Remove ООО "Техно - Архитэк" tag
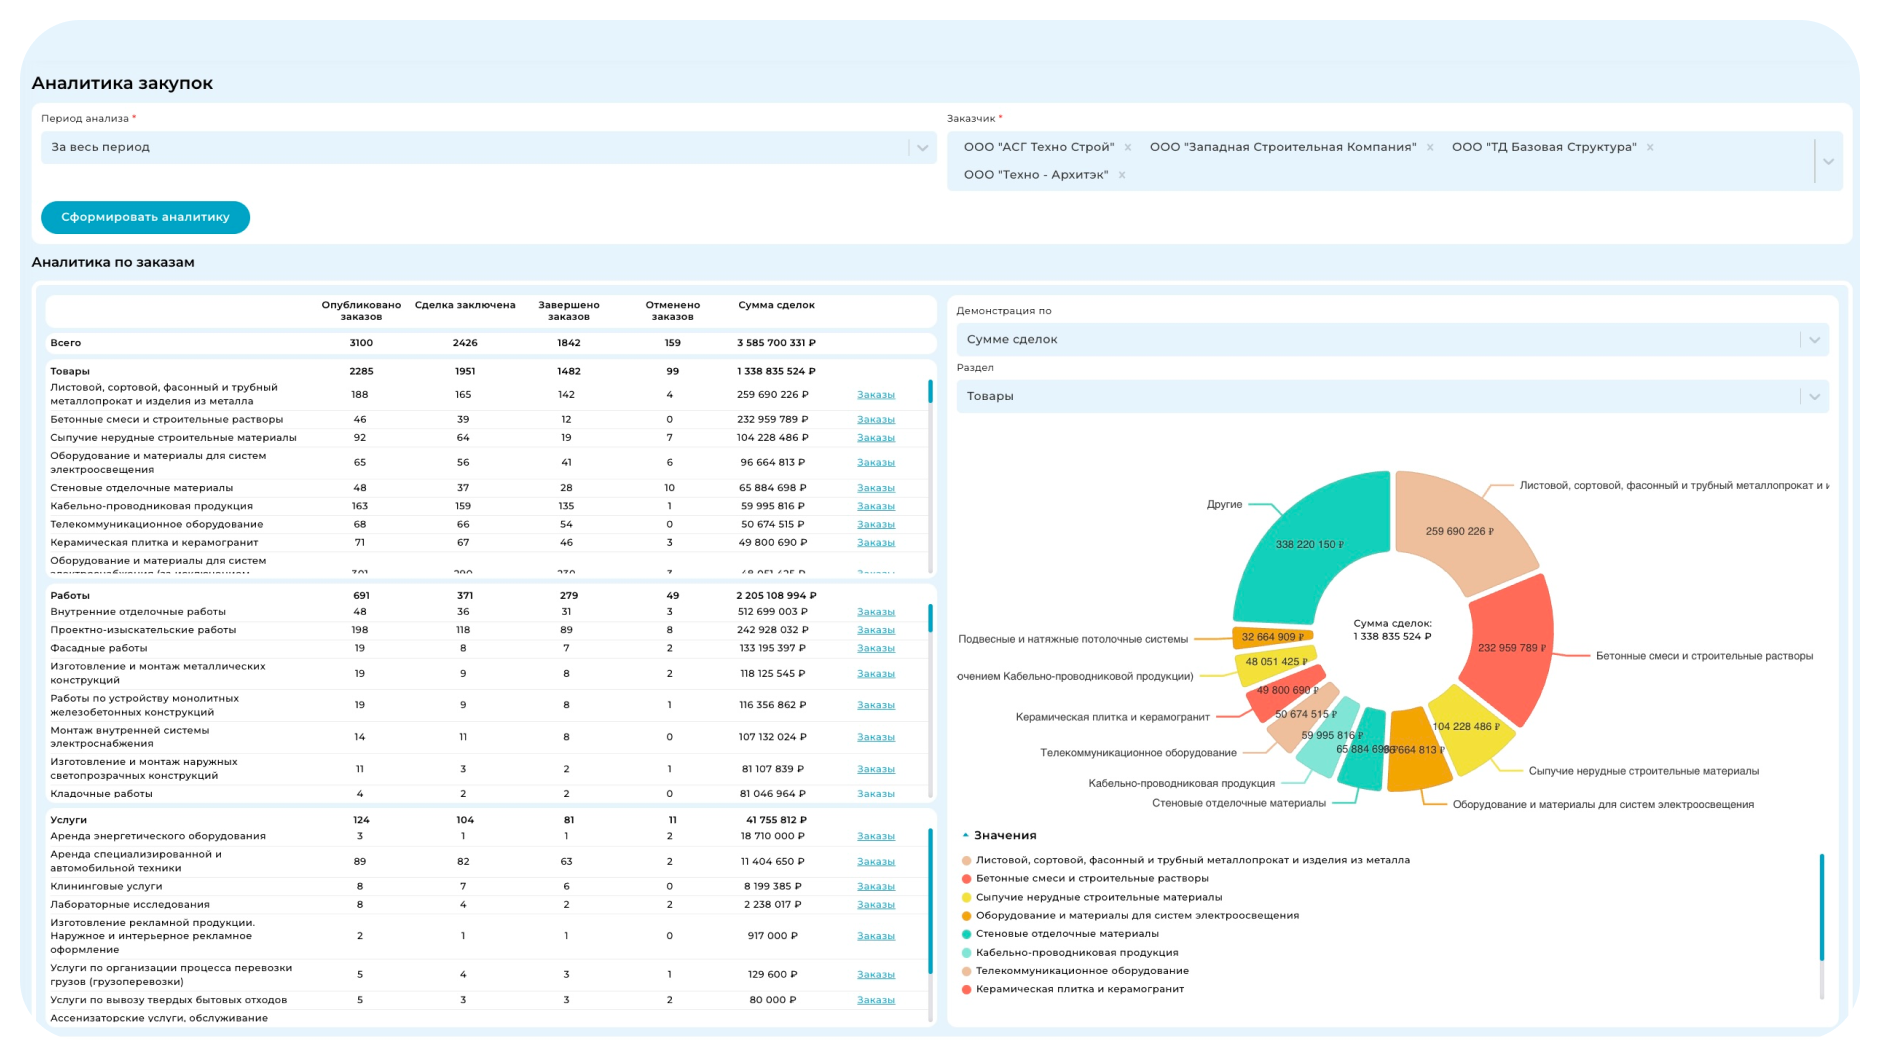Image resolution: width=1880 pixels, height=1060 pixels. [1122, 176]
